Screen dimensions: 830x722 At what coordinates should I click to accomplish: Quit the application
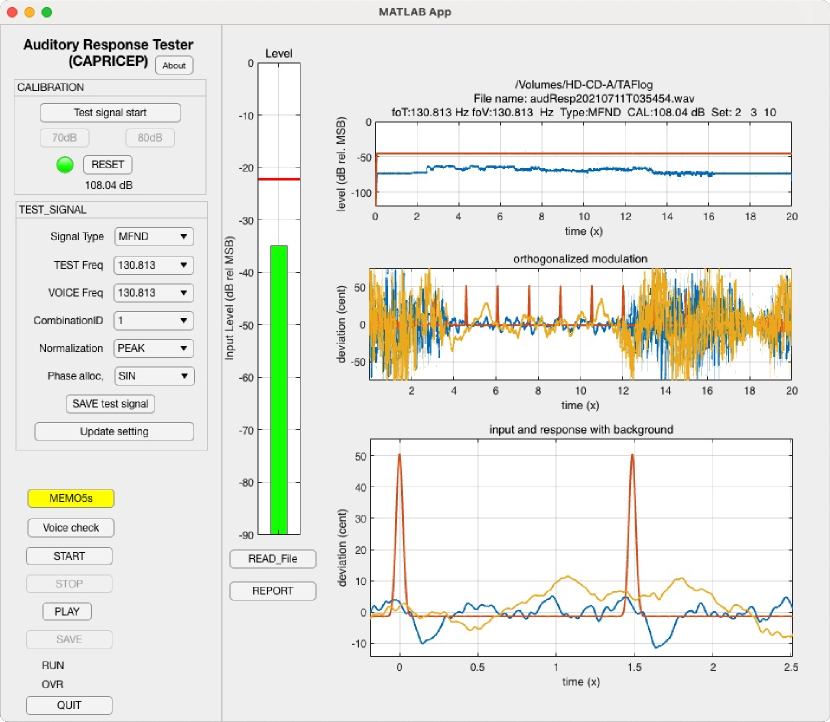(x=70, y=705)
